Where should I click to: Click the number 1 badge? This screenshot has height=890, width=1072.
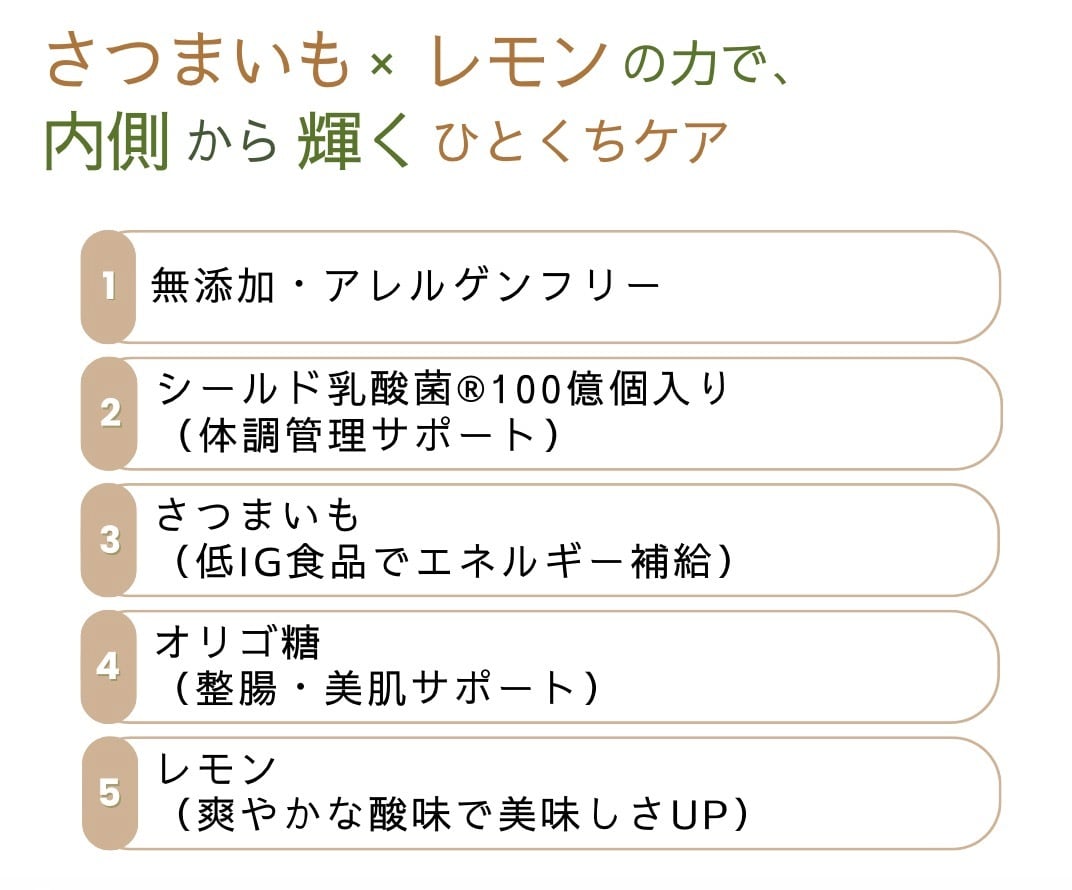(109, 286)
